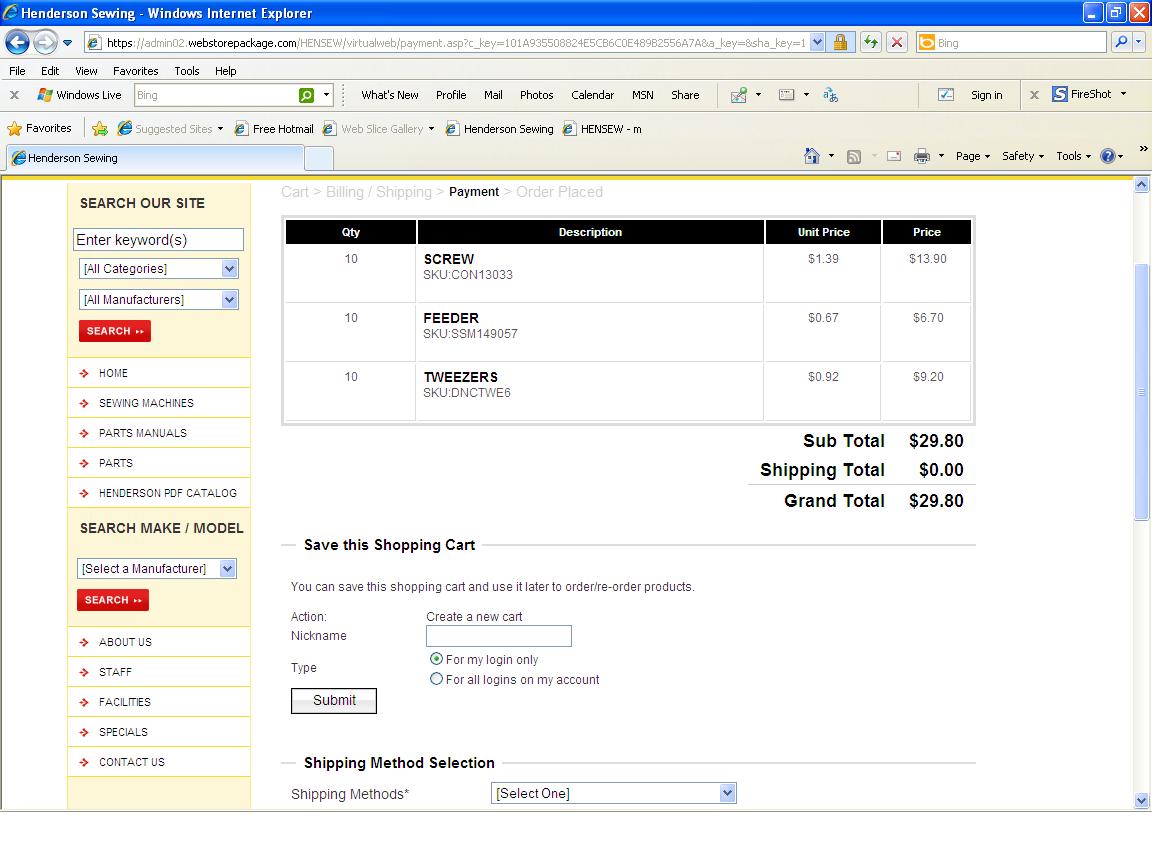Click the scroll down arrow of page scrollbar
Image resolution: width=1152 pixels, height=864 pixels.
[x=1141, y=800]
